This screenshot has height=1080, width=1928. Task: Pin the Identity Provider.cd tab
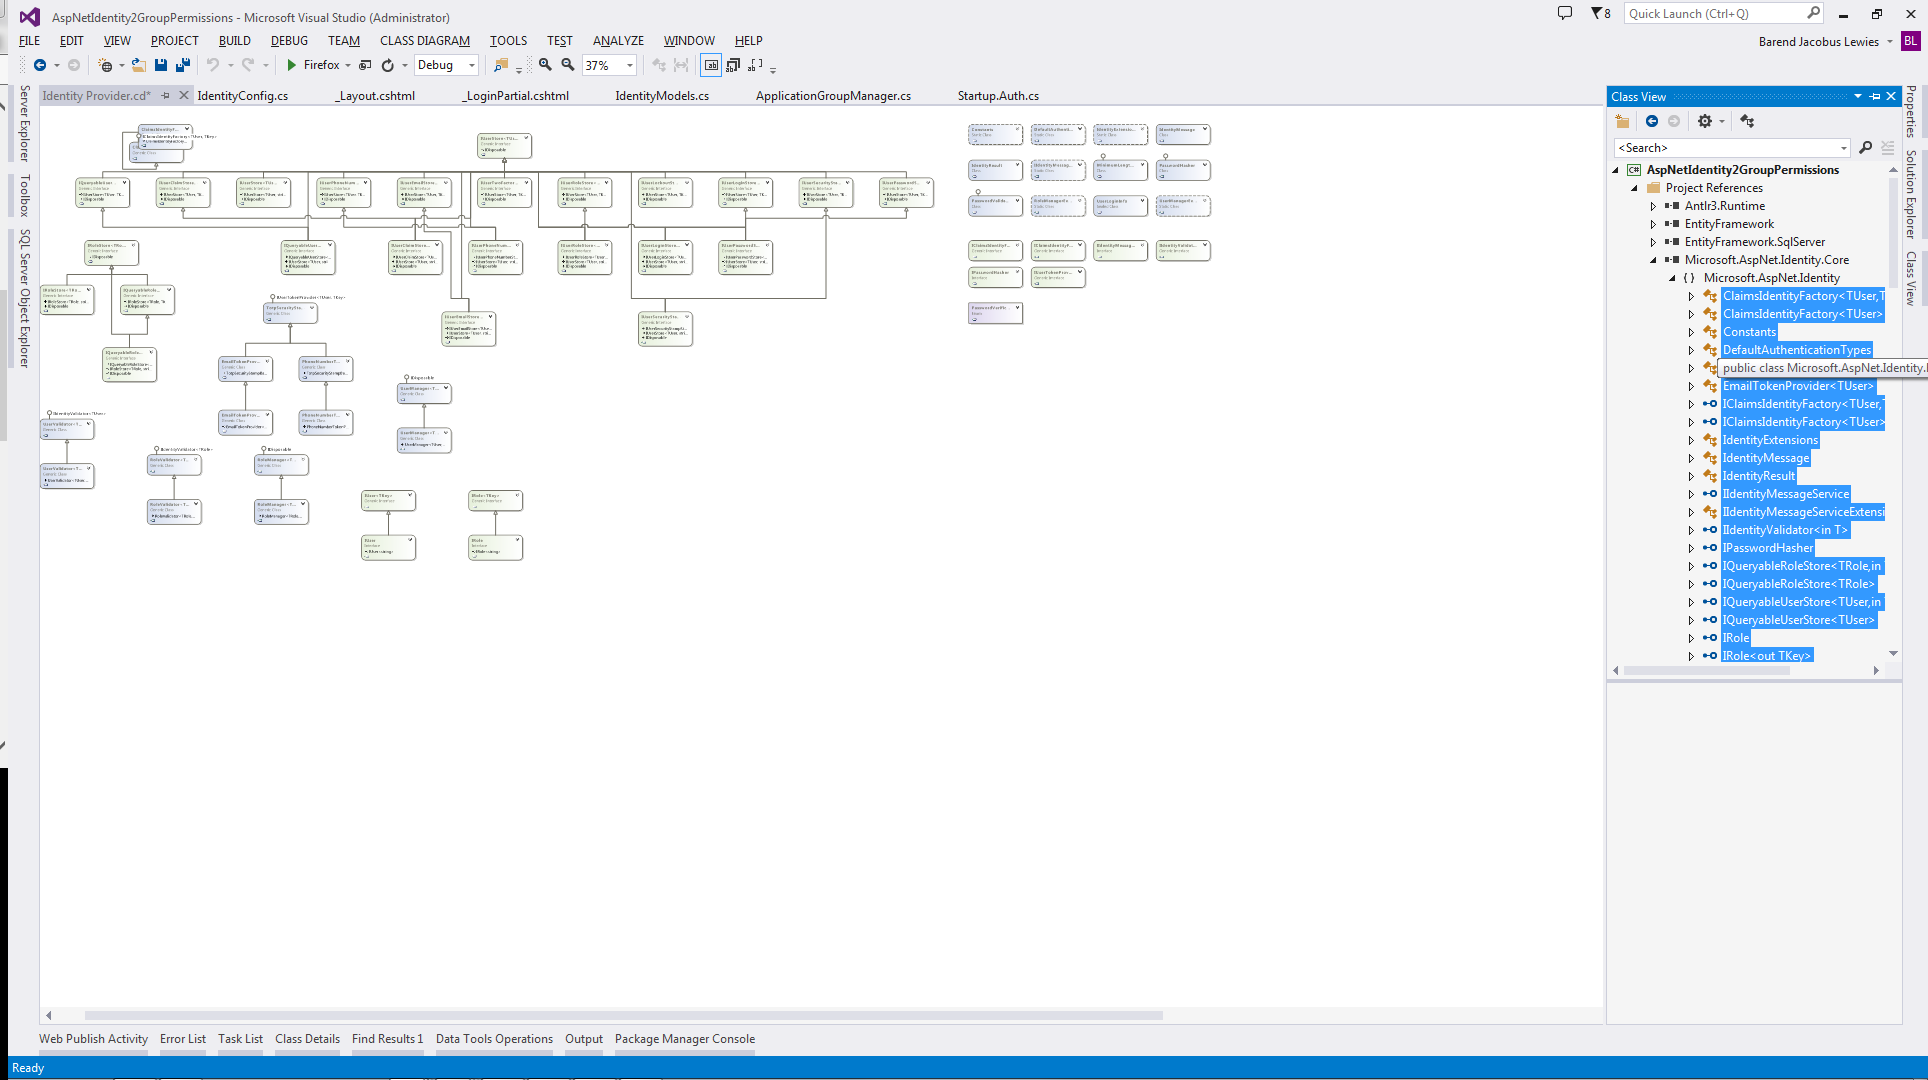pyautogui.click(x=165, y=96)
